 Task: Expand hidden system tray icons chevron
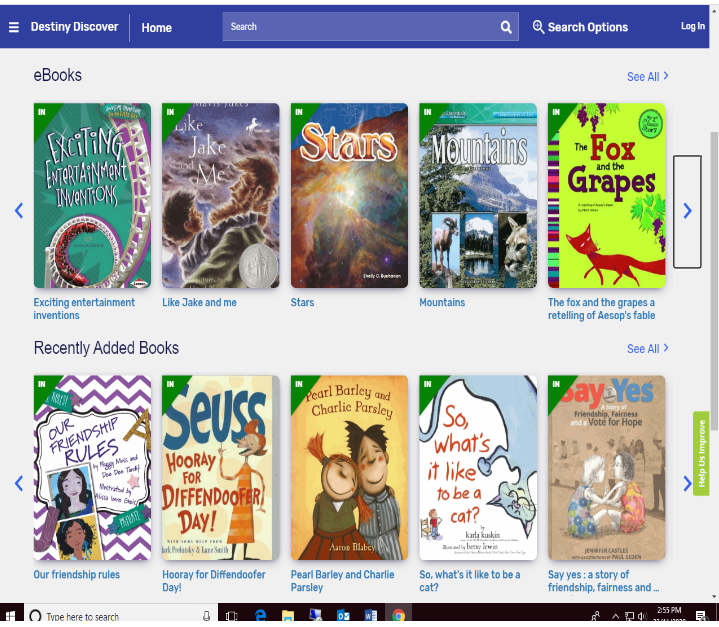[616, 616]
